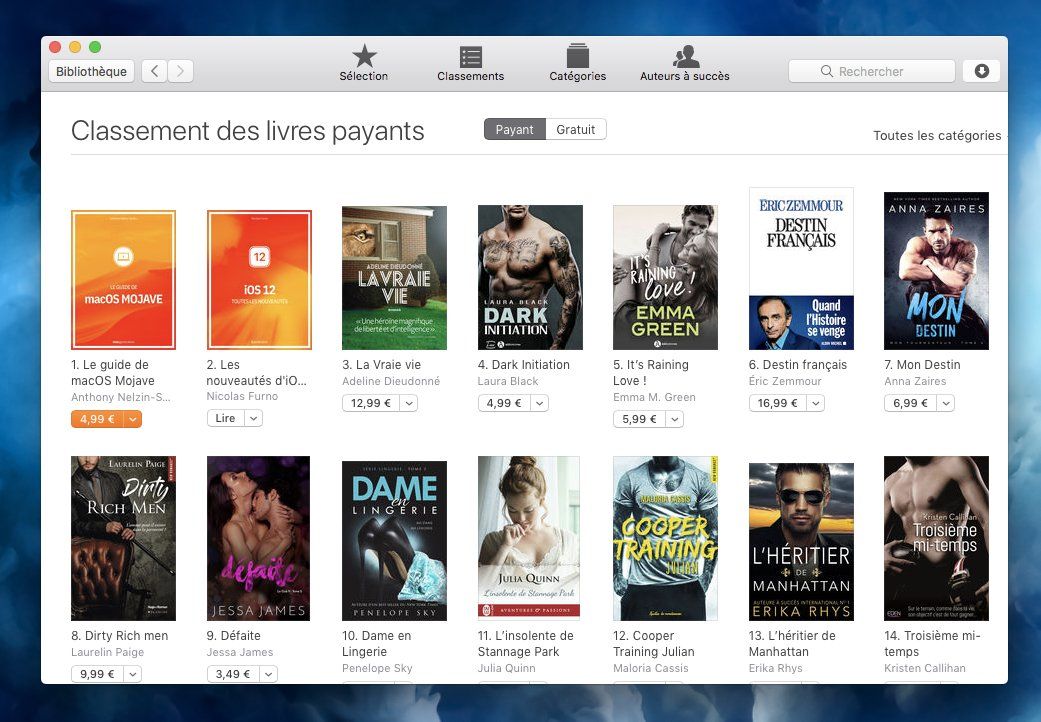Buy macOS Mojave guide for 4,99 €
The width and height of the screenshot is (1041, 722).
click(x=97, y=419)
